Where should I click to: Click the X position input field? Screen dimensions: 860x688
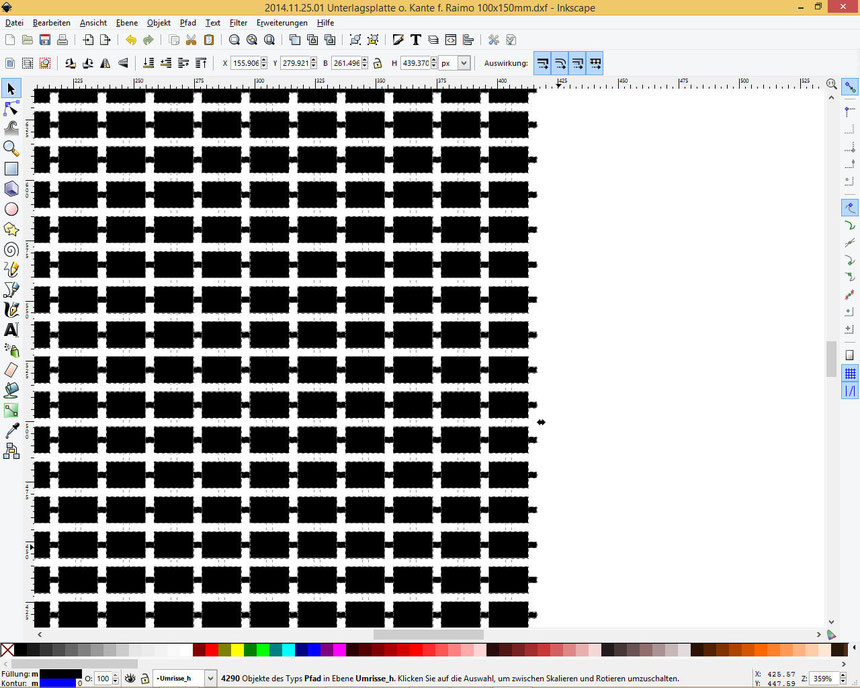click(x=245, y=63)
